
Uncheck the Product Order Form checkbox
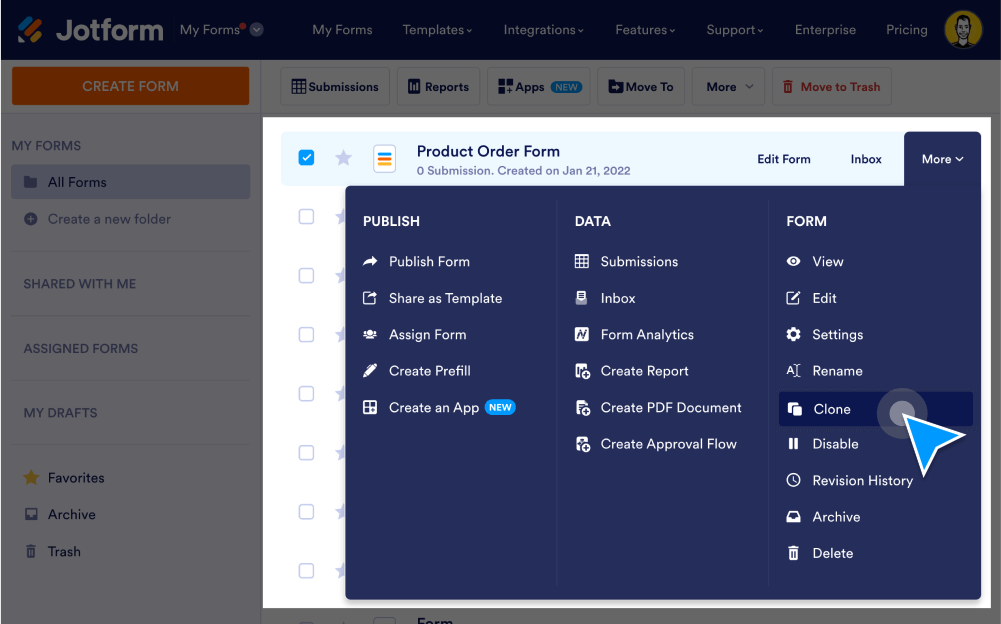coord(306,156)
